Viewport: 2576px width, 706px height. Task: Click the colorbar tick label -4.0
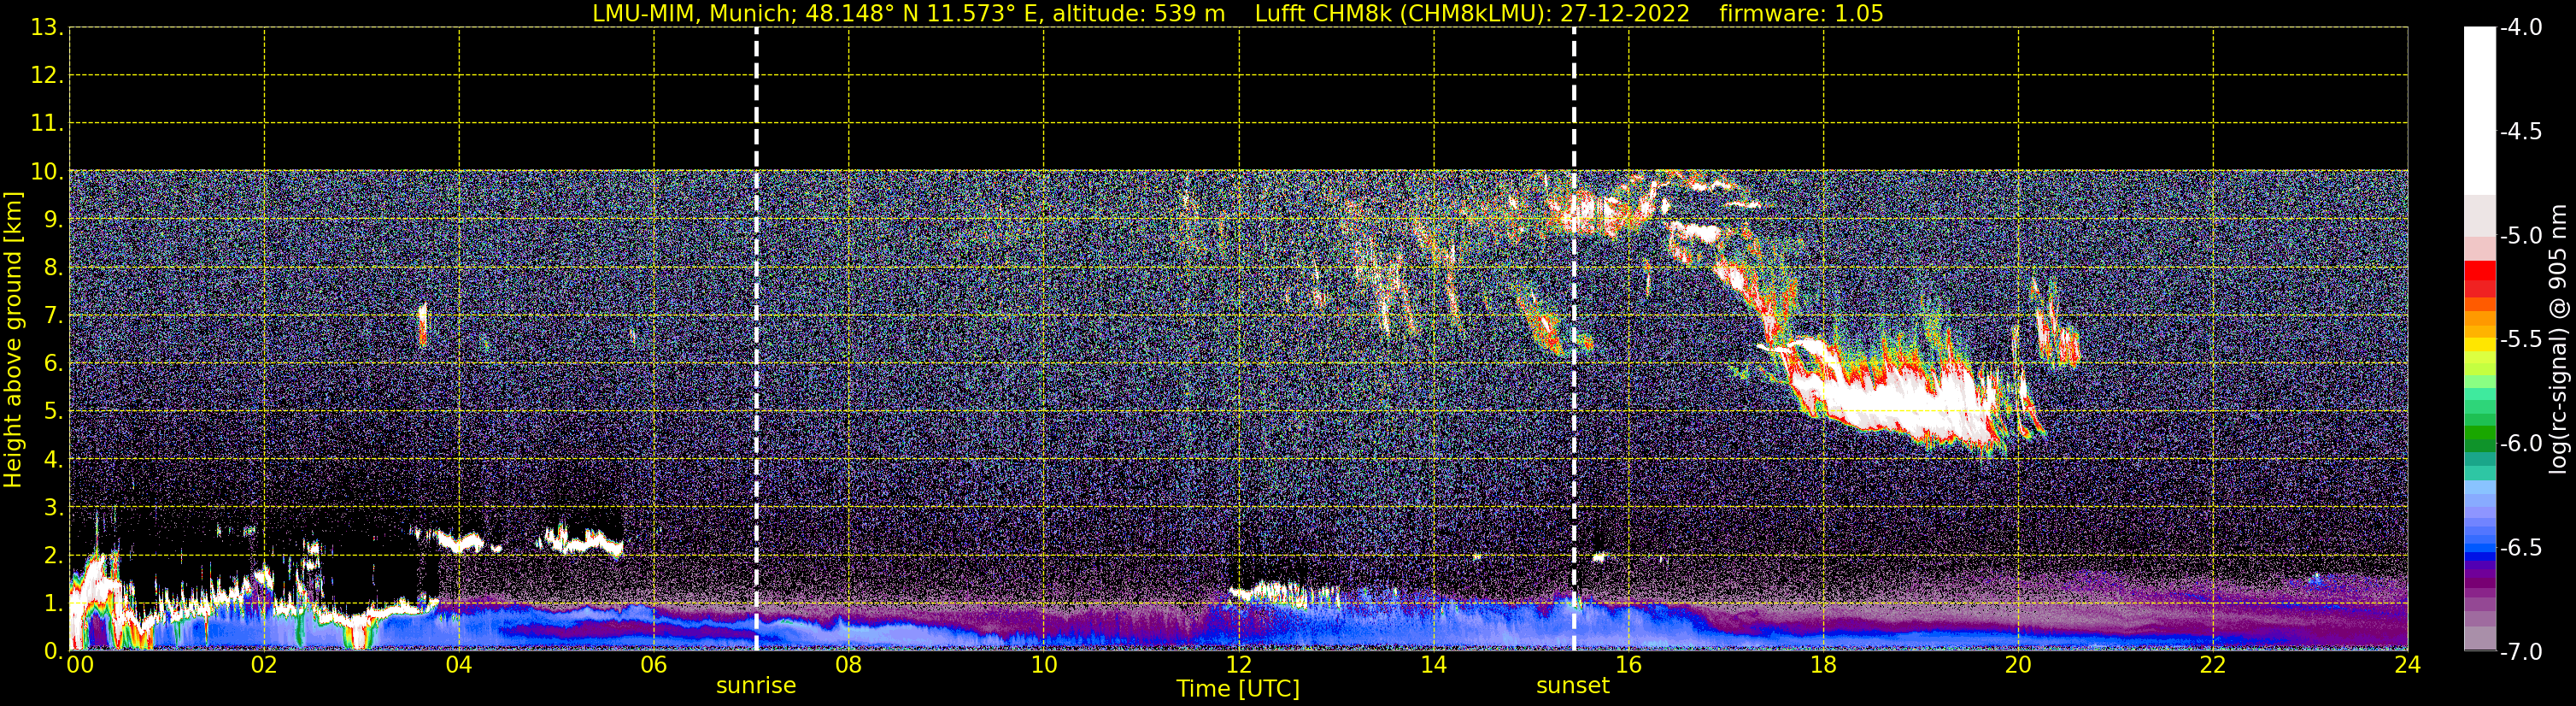(2520, 28)
